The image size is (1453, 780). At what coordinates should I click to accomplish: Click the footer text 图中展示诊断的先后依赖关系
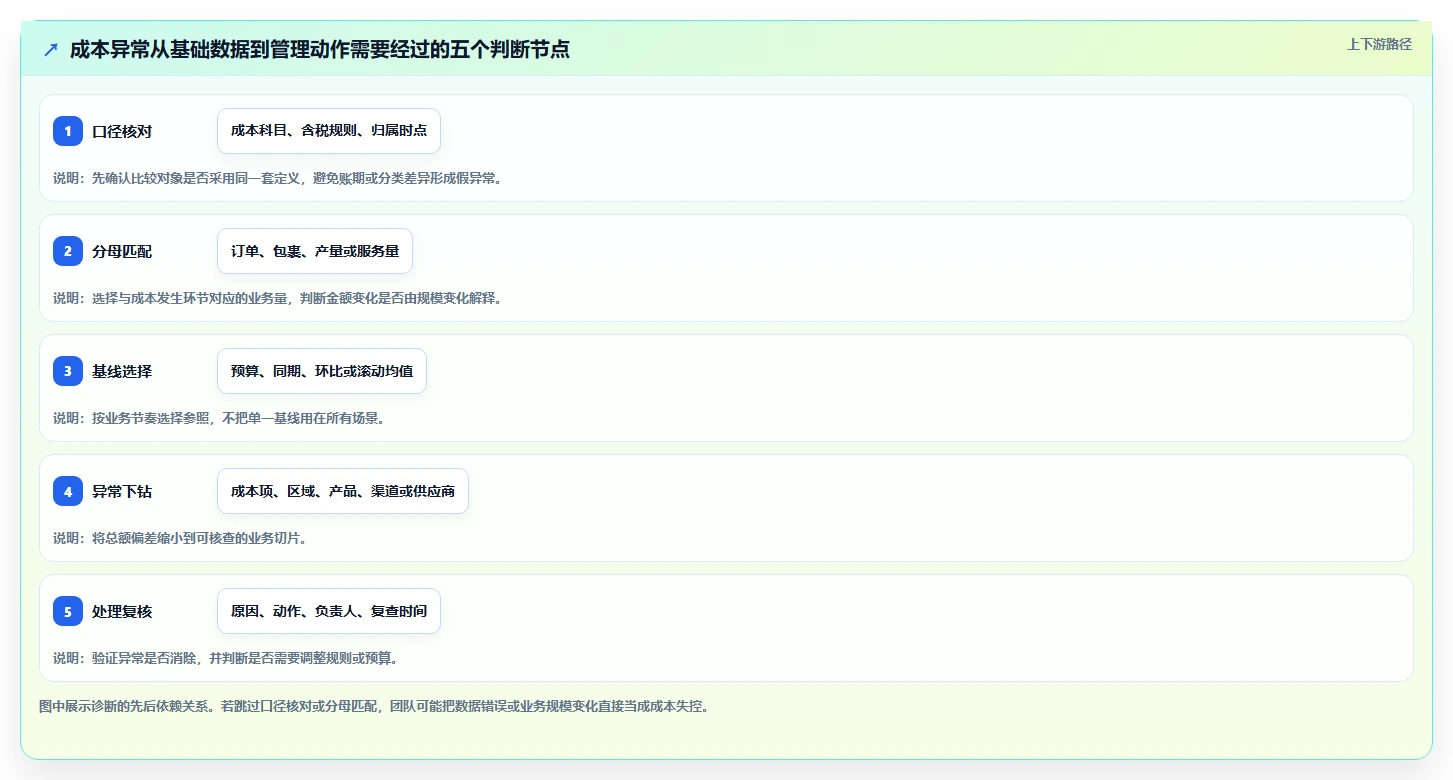pos(125,706)
